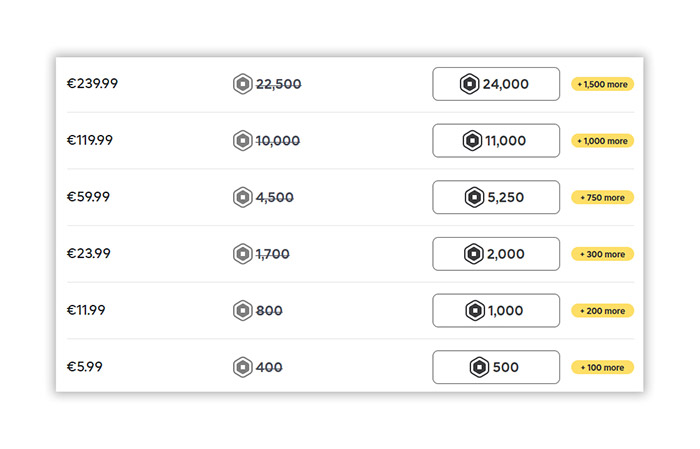The image size is (700, 449).
Task: Select the 5,250 Robux package button
Action: click(x=496, y=197)
